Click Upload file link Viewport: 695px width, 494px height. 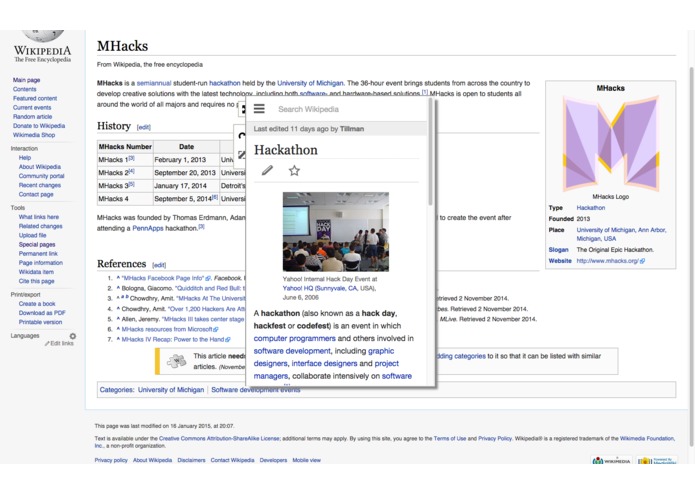pos(32,235)
